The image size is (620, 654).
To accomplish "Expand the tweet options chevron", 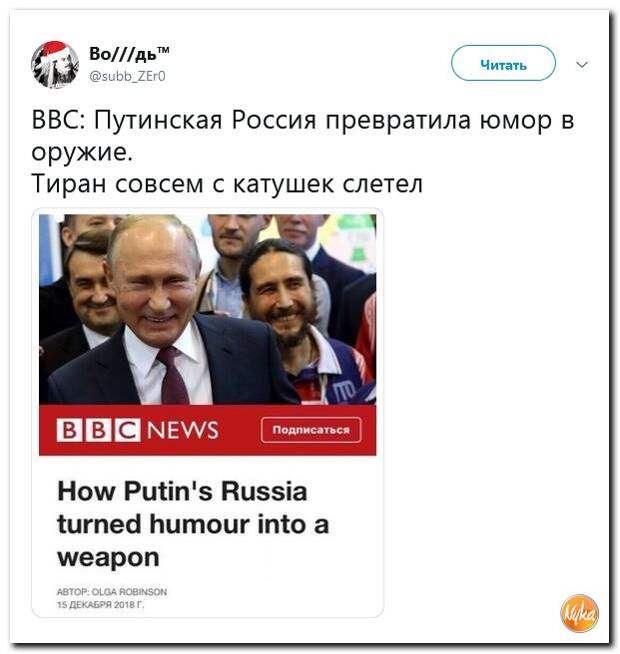I will click(x=582, y=65).
